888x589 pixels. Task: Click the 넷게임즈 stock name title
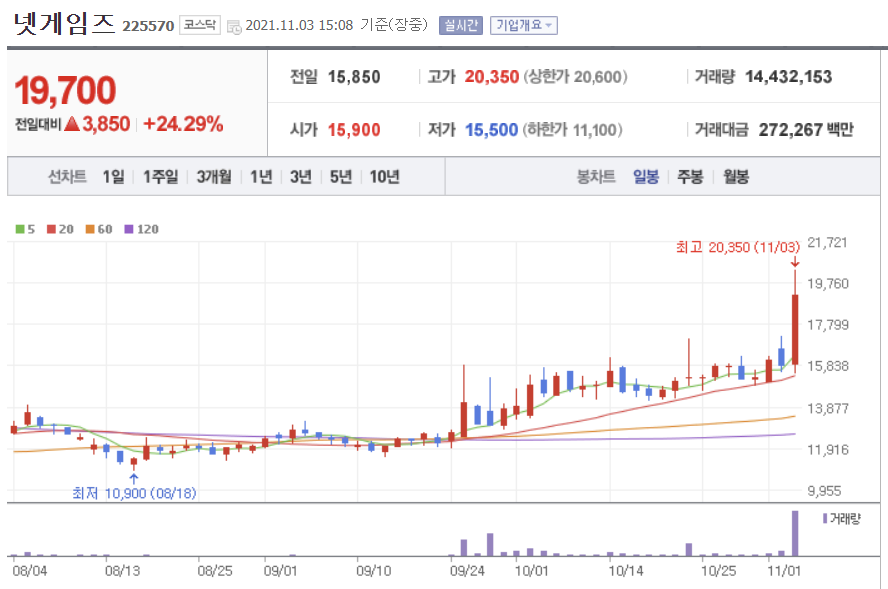(x=64, y=24)
